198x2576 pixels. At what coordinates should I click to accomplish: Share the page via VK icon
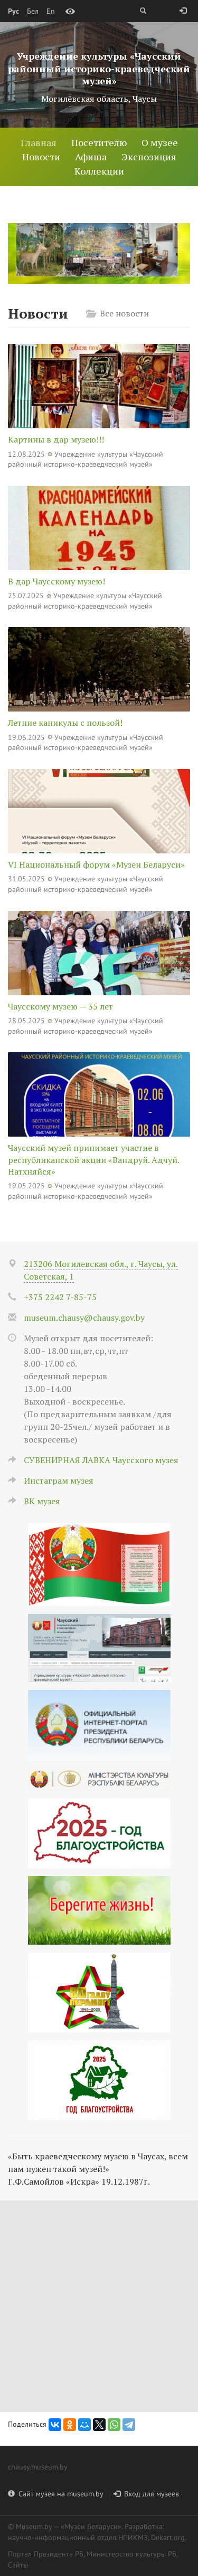55,2425
